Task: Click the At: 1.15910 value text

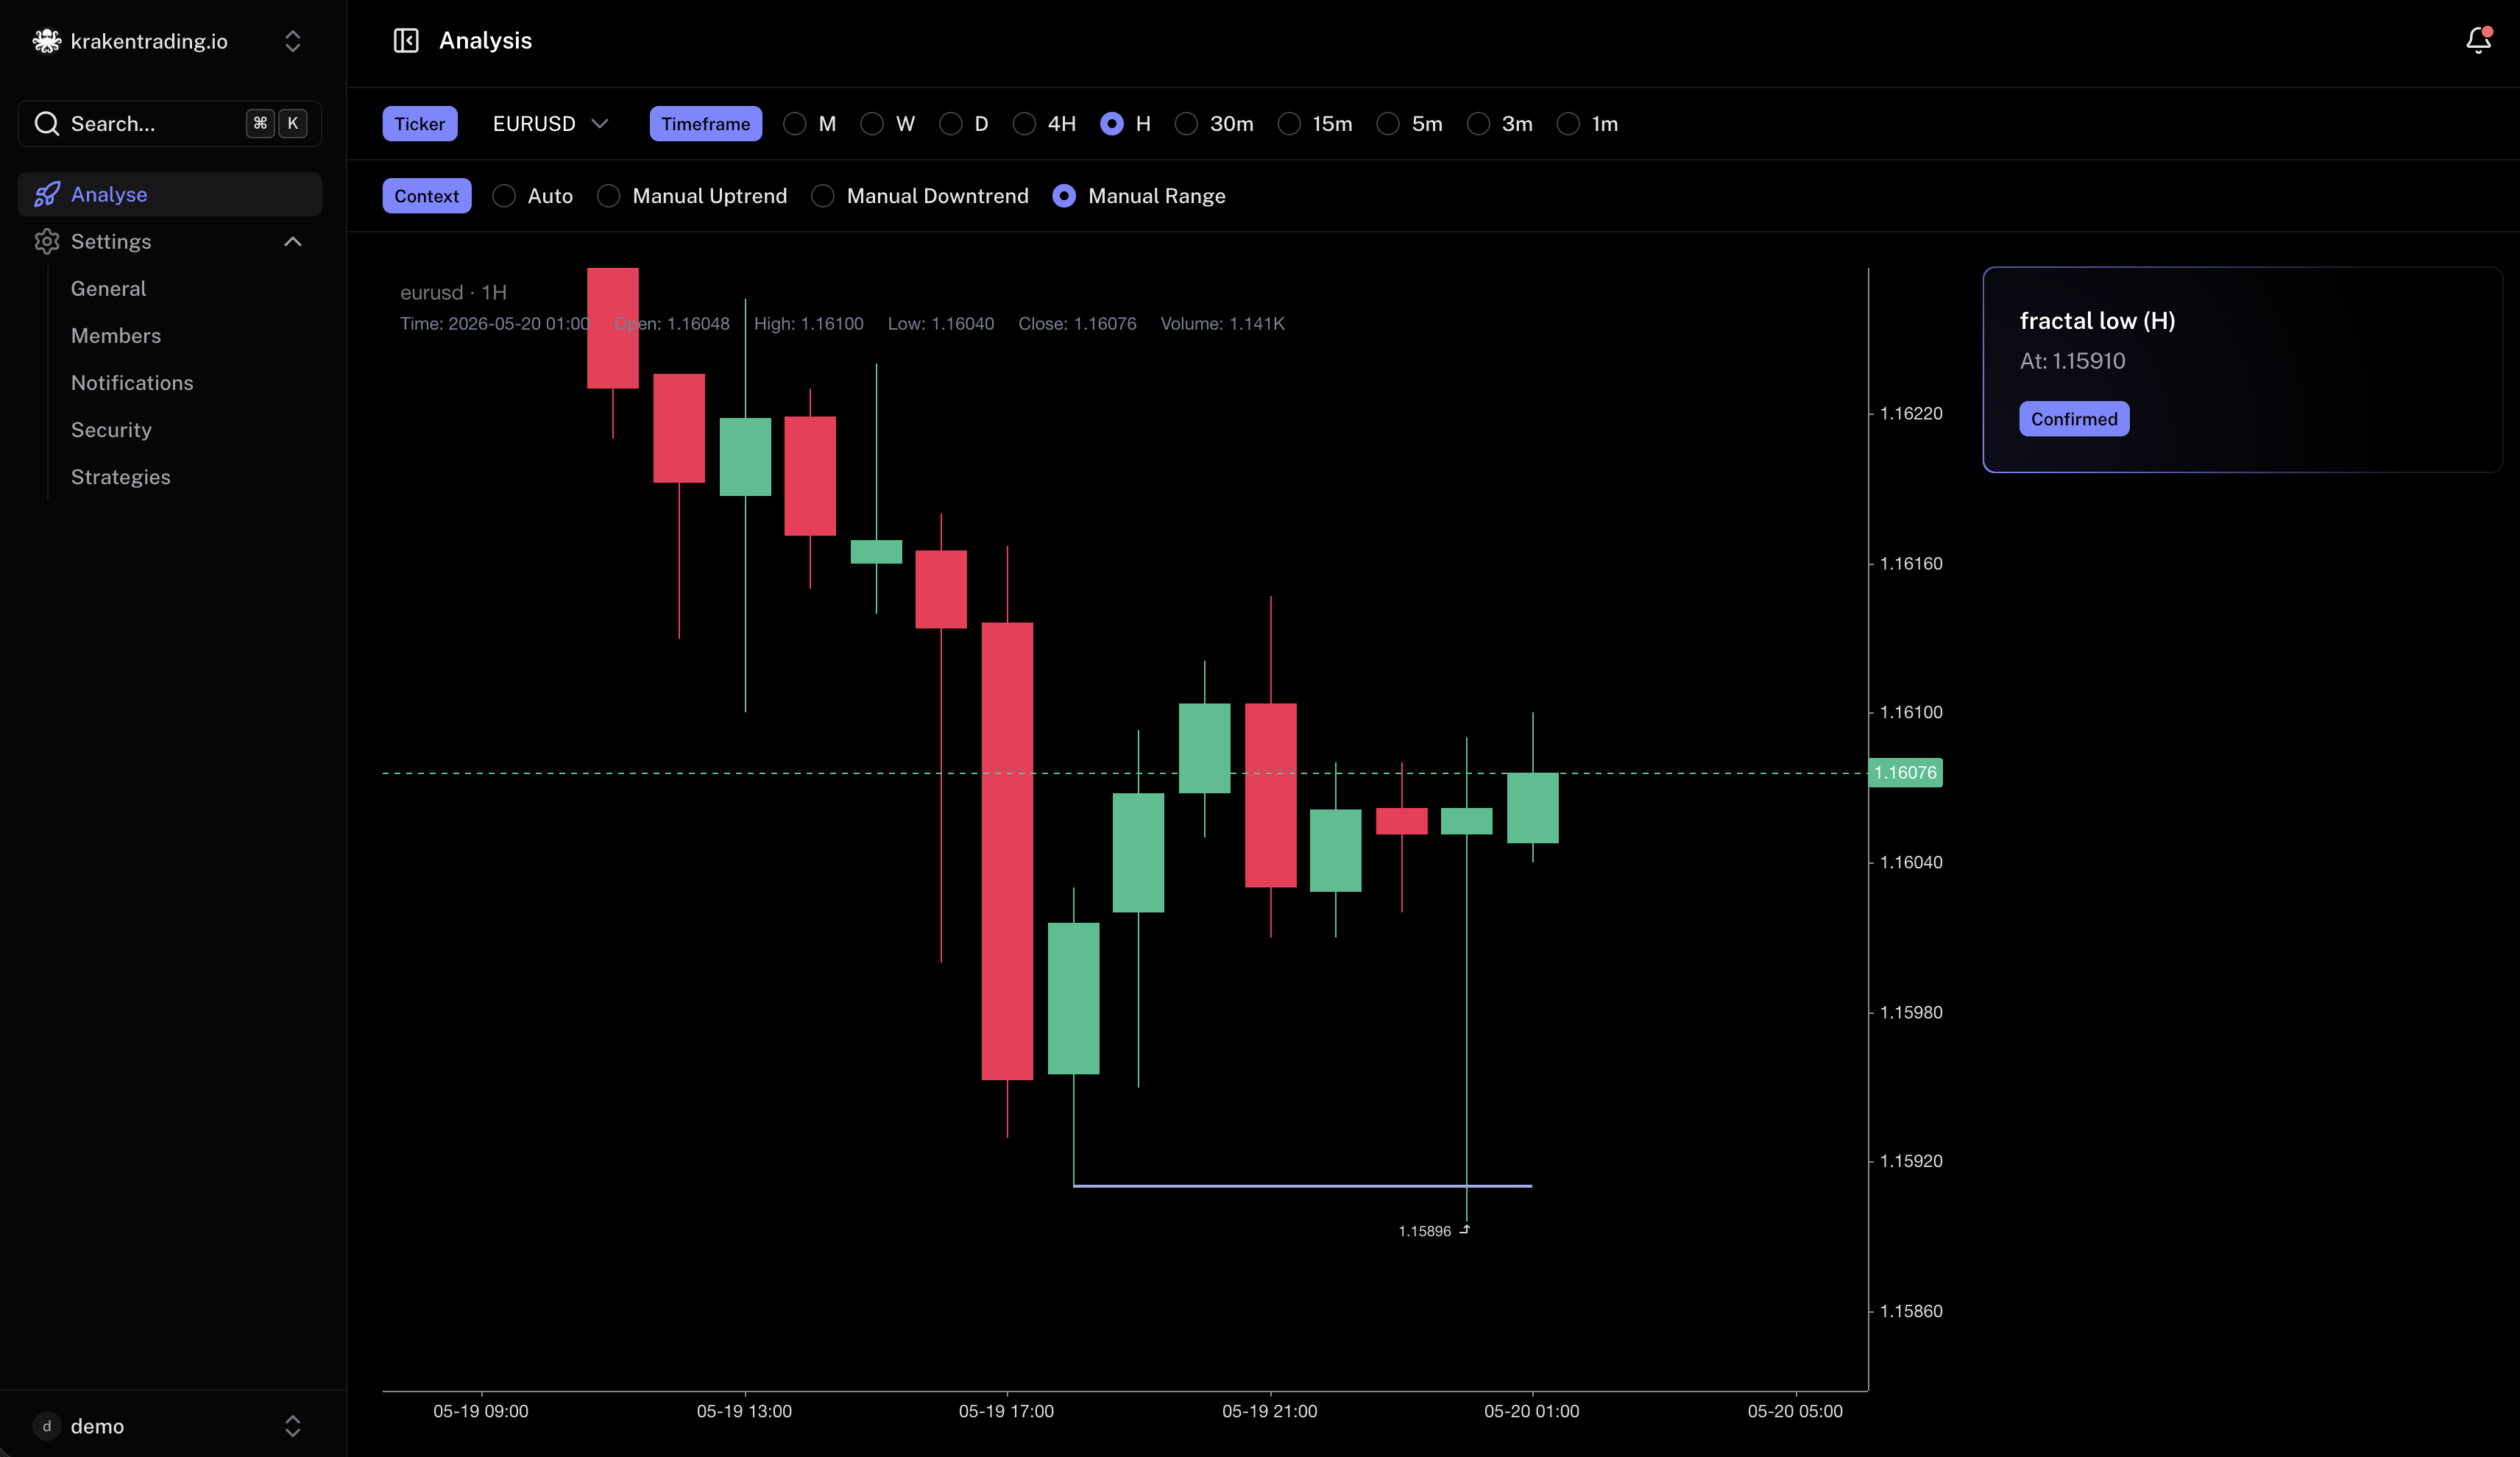Action: click(2072, 361)
